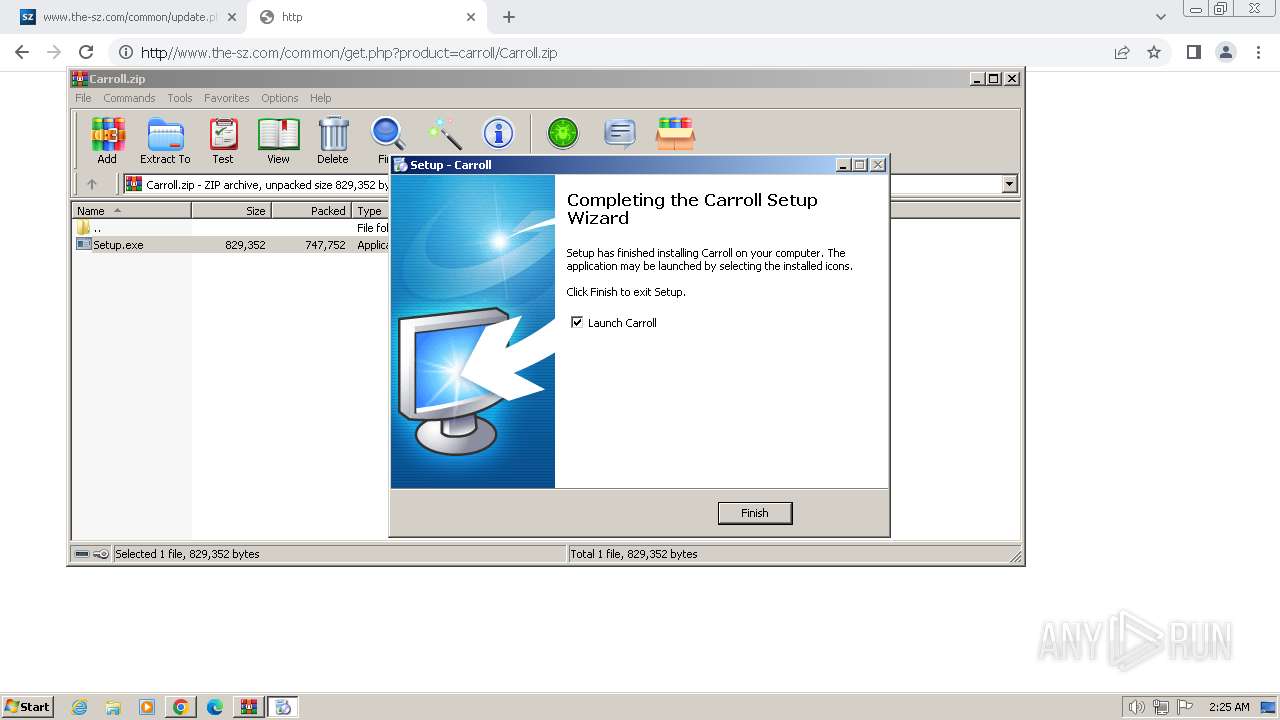Image resolution: width=1280 pixels, height=720 pixels.
Task: Open the Favorites menu
Action: (x=227, y=98)
